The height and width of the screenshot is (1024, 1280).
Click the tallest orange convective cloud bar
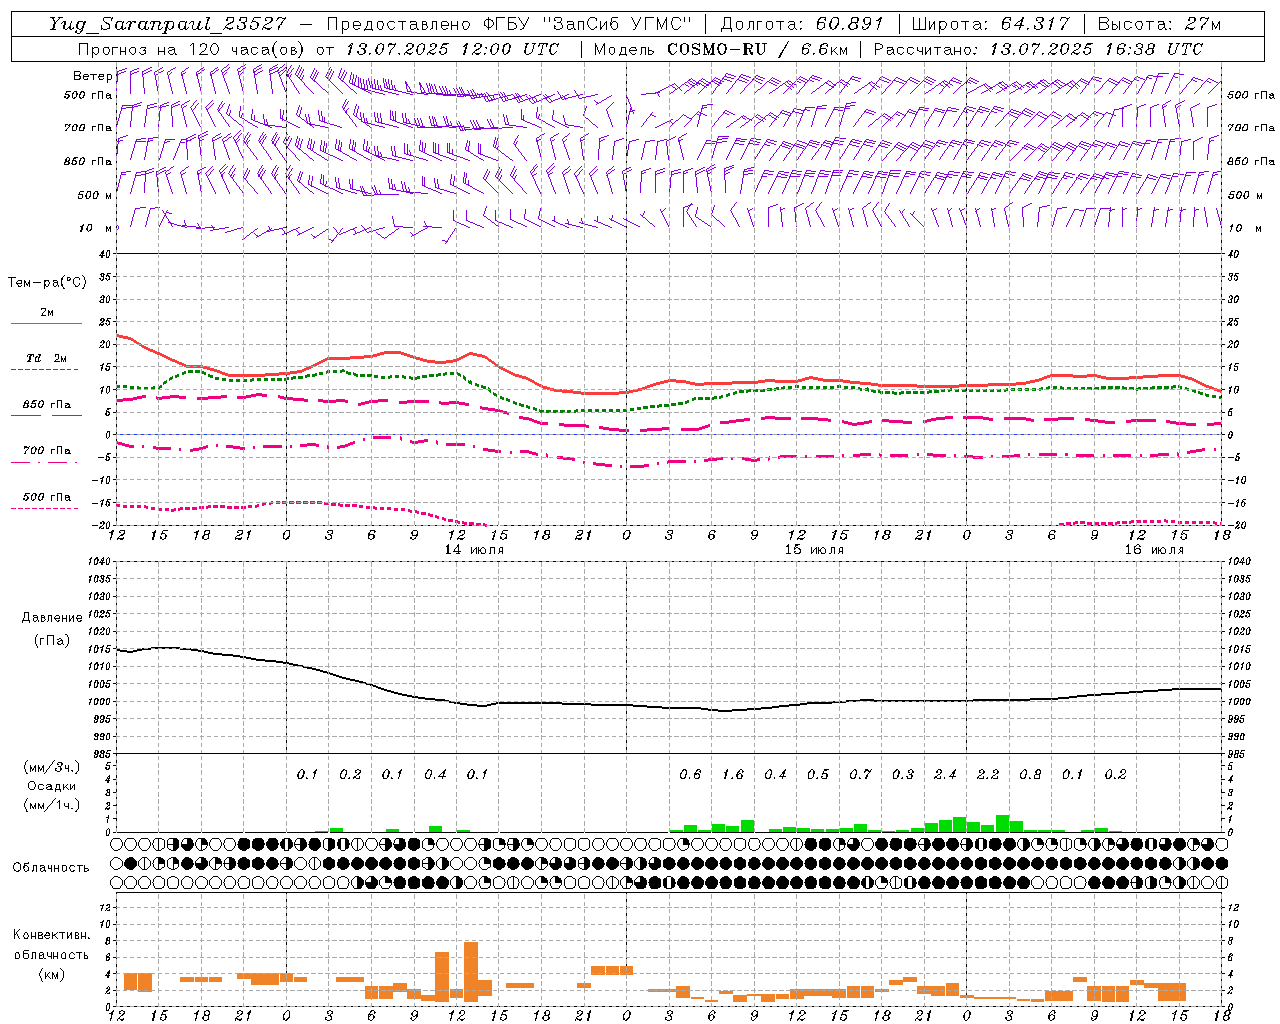click(471, 970)
